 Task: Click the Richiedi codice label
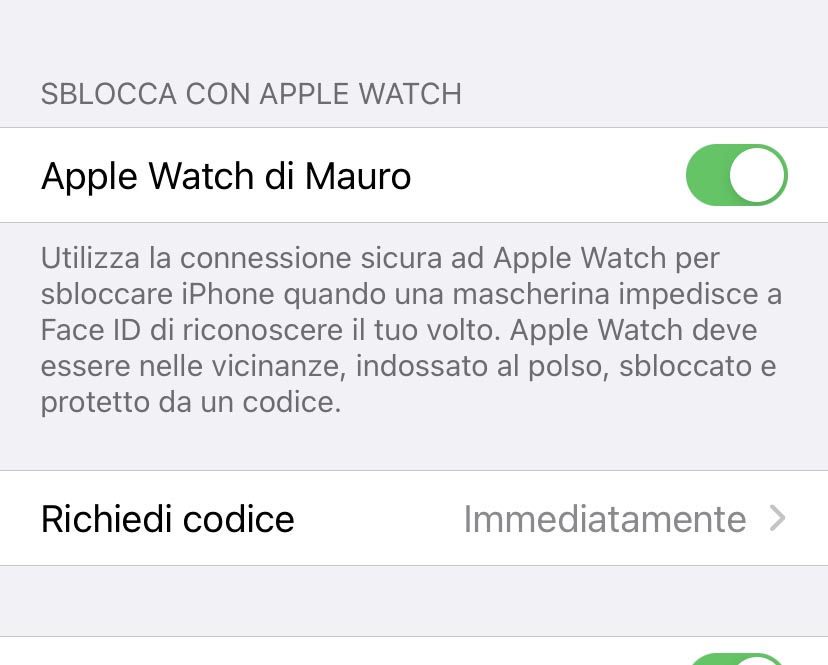click(167, 519)
